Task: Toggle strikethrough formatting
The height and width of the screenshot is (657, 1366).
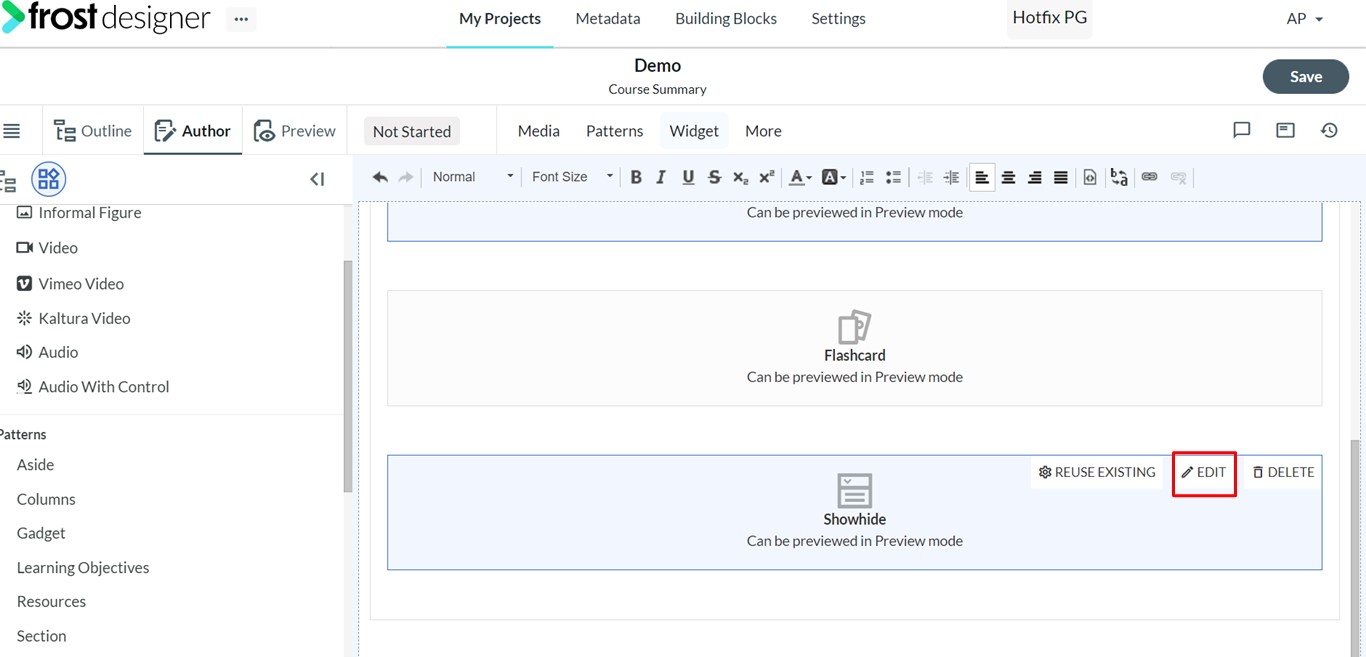Action: [x=714, y=177]
